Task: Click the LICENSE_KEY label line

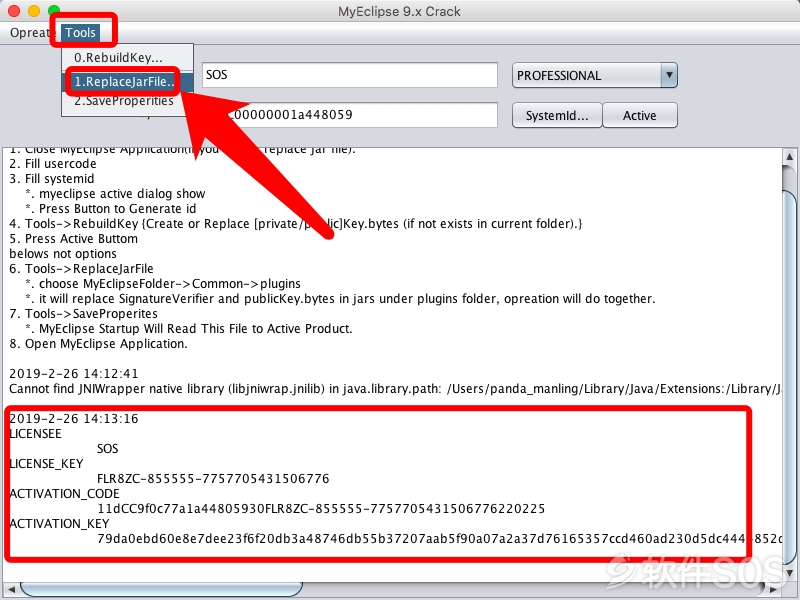Action: tap(46, 464)
